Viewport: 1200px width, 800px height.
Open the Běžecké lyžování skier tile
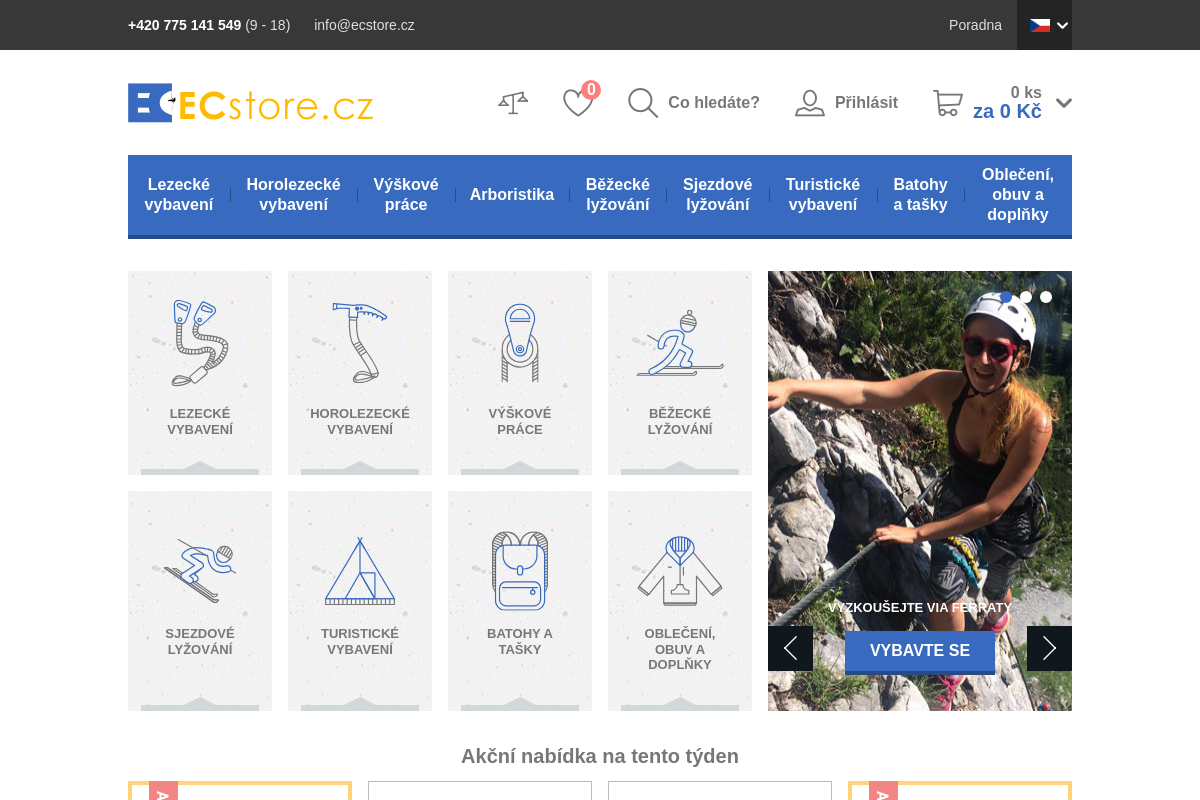tap(680, 372)
